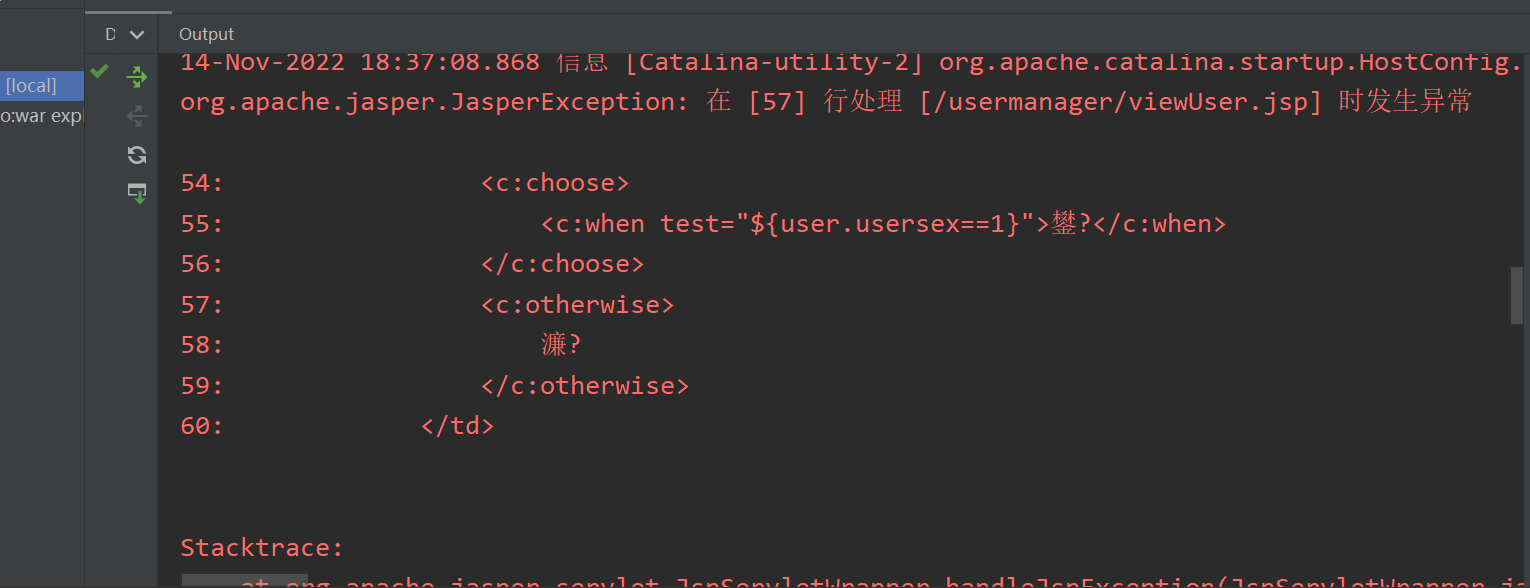
Task: Click the c:when test line 55
Action: tap(883, 224)
